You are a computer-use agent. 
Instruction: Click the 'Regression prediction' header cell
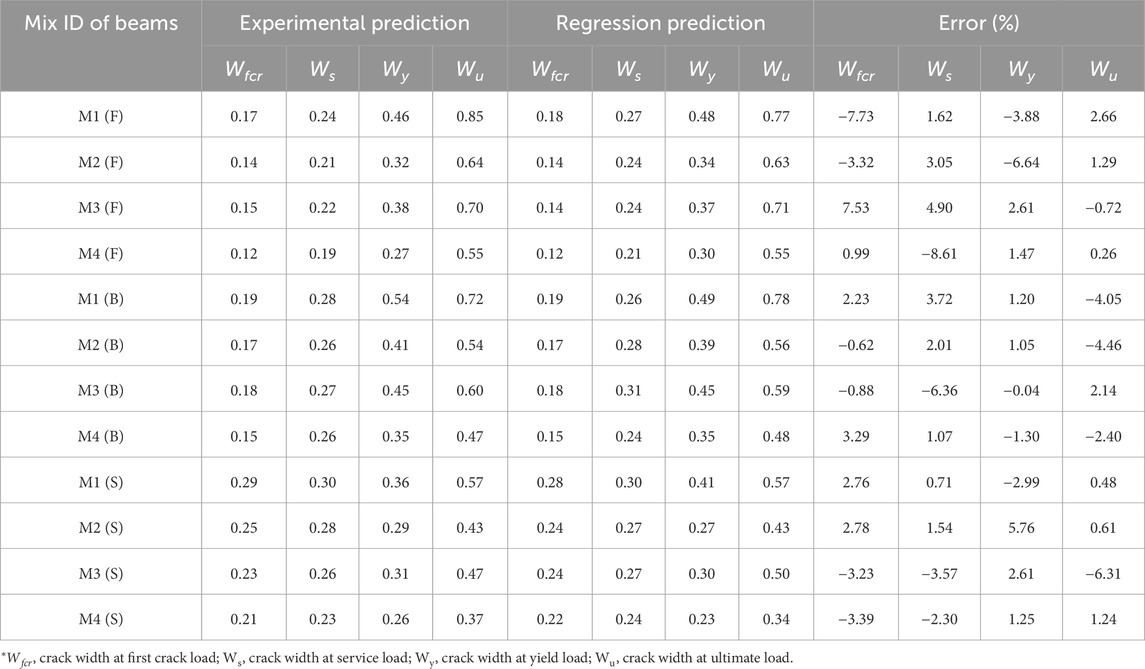coord(660,22)
